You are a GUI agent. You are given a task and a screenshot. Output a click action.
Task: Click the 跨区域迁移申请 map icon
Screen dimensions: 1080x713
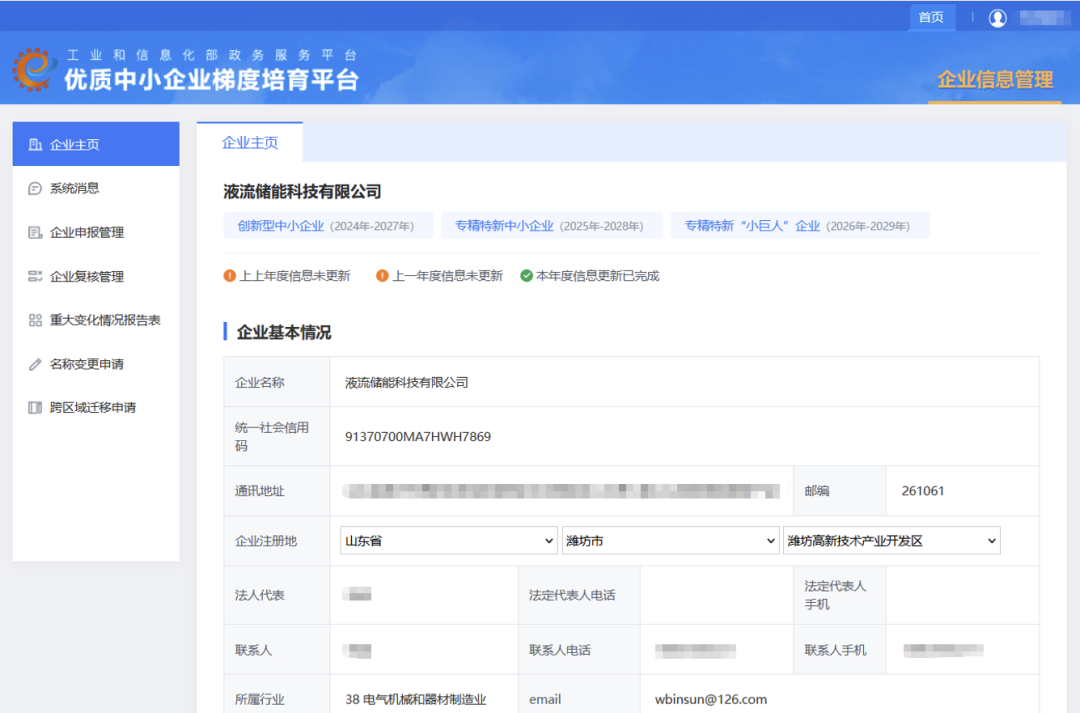(34, 408)
